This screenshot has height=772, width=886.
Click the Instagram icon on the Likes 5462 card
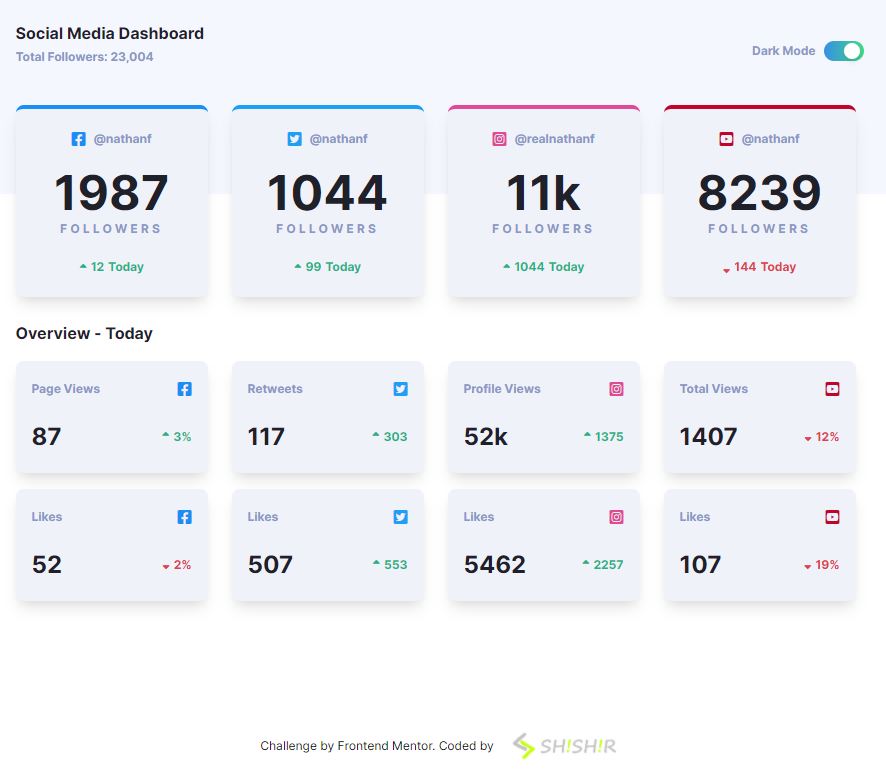(616, 517)
